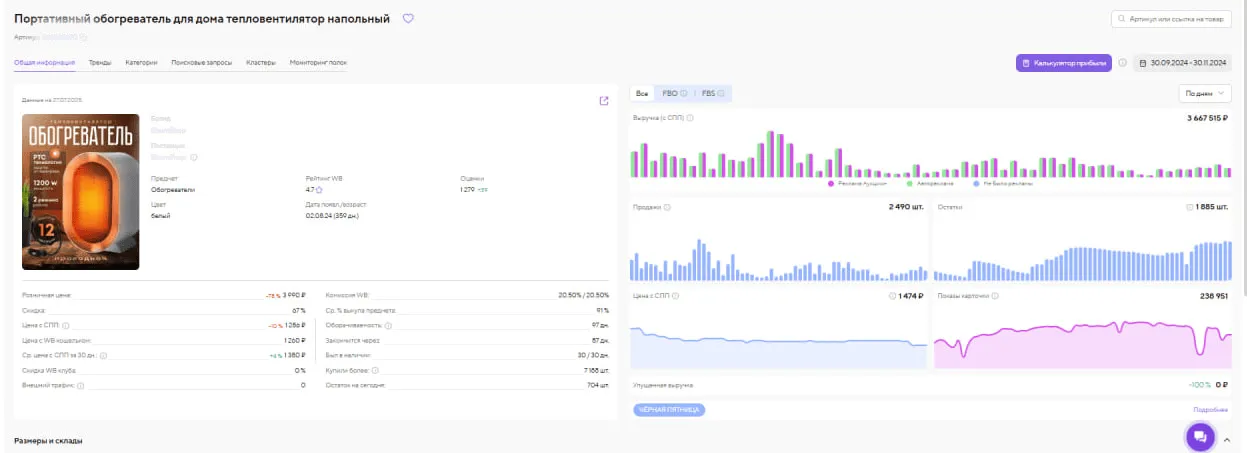Switch filter to FBS
The image size is (1247, 453).
pos(709,93)
